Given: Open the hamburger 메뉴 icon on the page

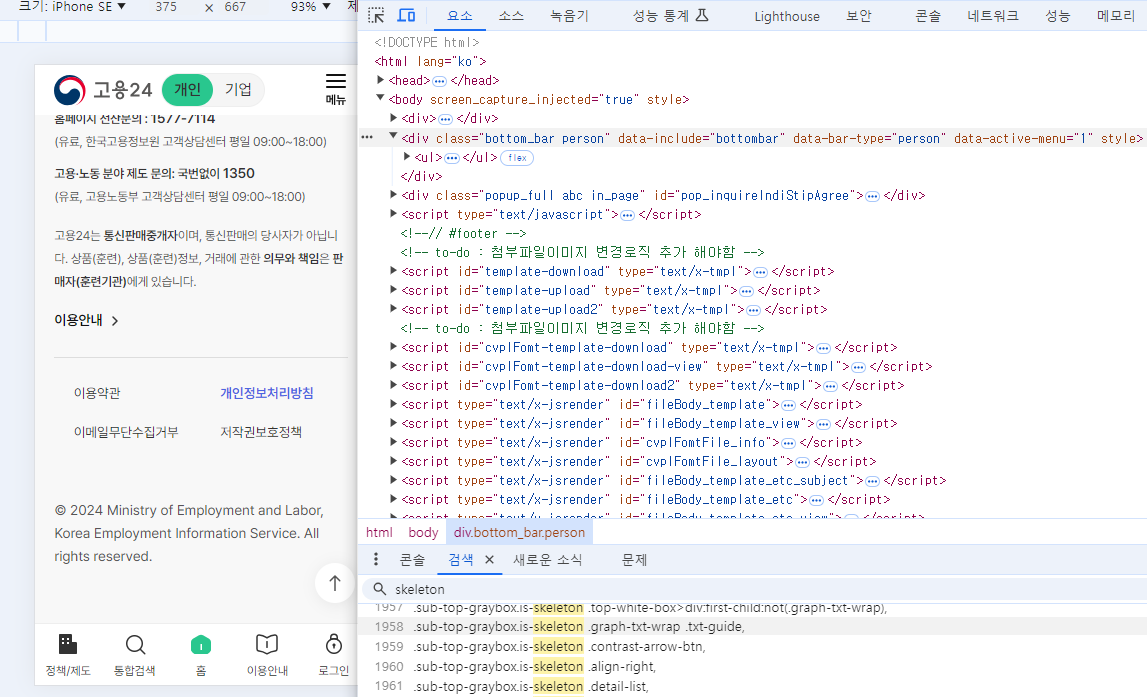Looking at the screenshot, I should 336,89.
